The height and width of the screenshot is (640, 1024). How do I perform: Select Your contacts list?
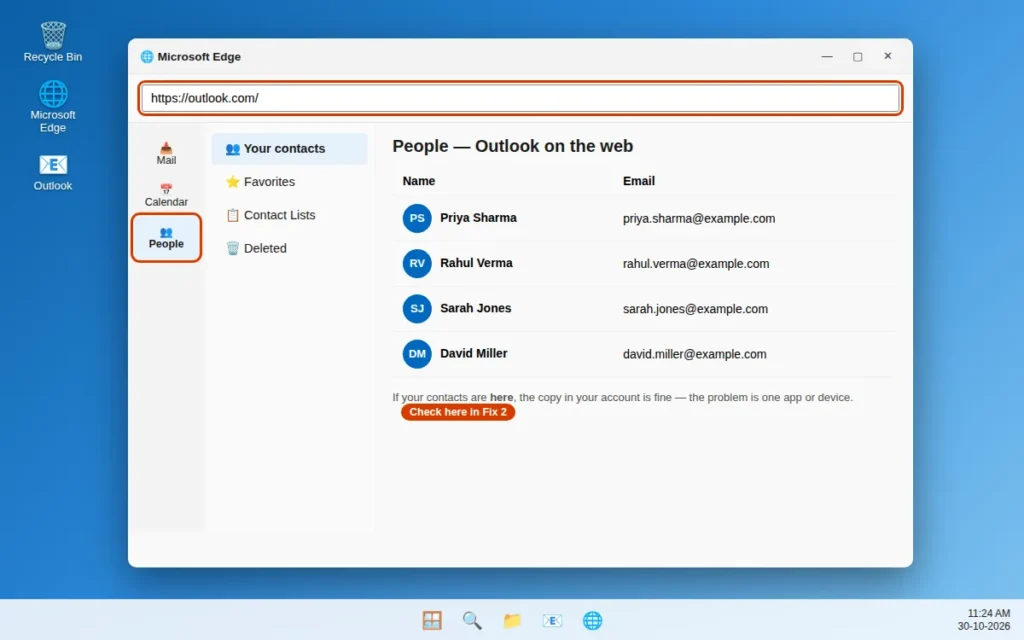(289, 149)
